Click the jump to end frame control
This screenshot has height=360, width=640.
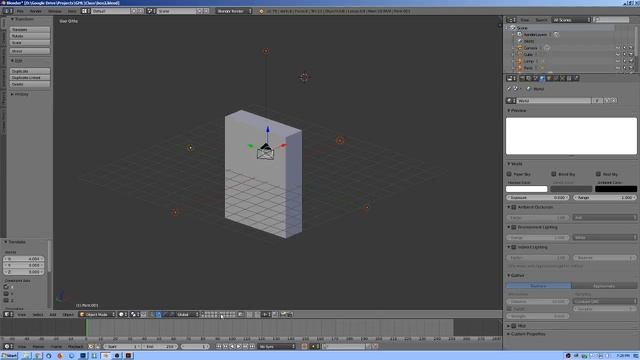tap(252, 347)
